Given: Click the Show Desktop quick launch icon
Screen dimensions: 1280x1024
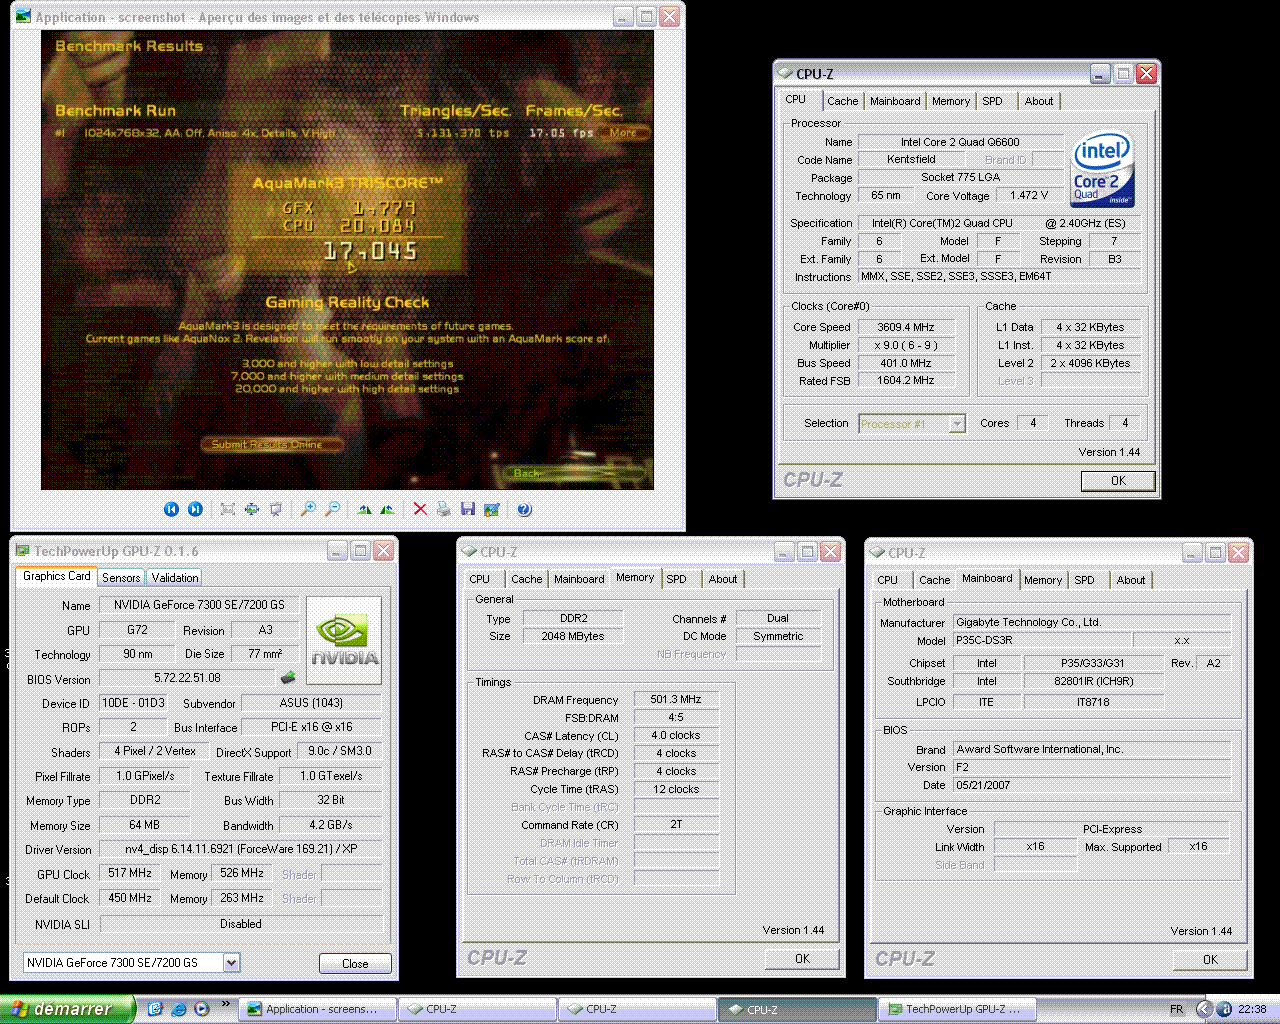Looking at the screenshot, I should (155, 1009).
